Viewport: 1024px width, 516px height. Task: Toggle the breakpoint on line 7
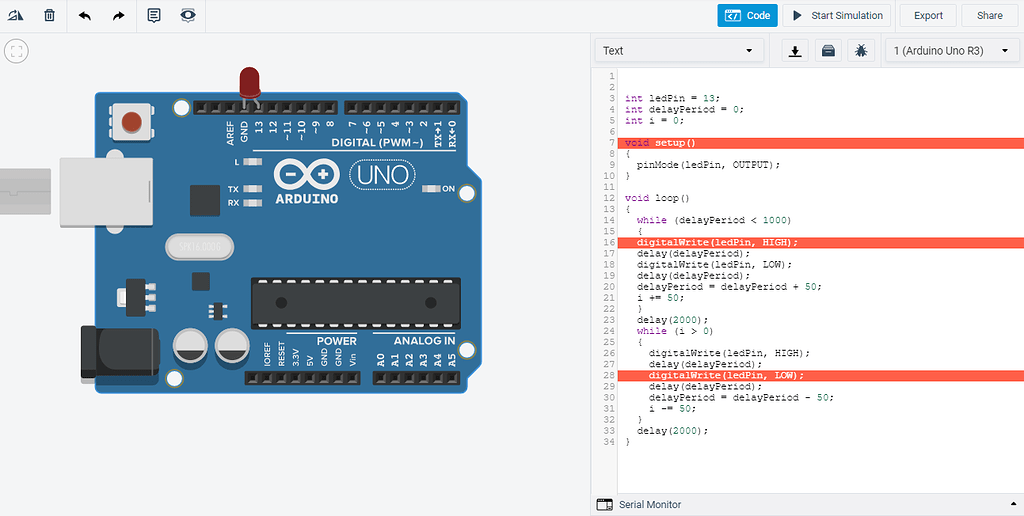609,143
